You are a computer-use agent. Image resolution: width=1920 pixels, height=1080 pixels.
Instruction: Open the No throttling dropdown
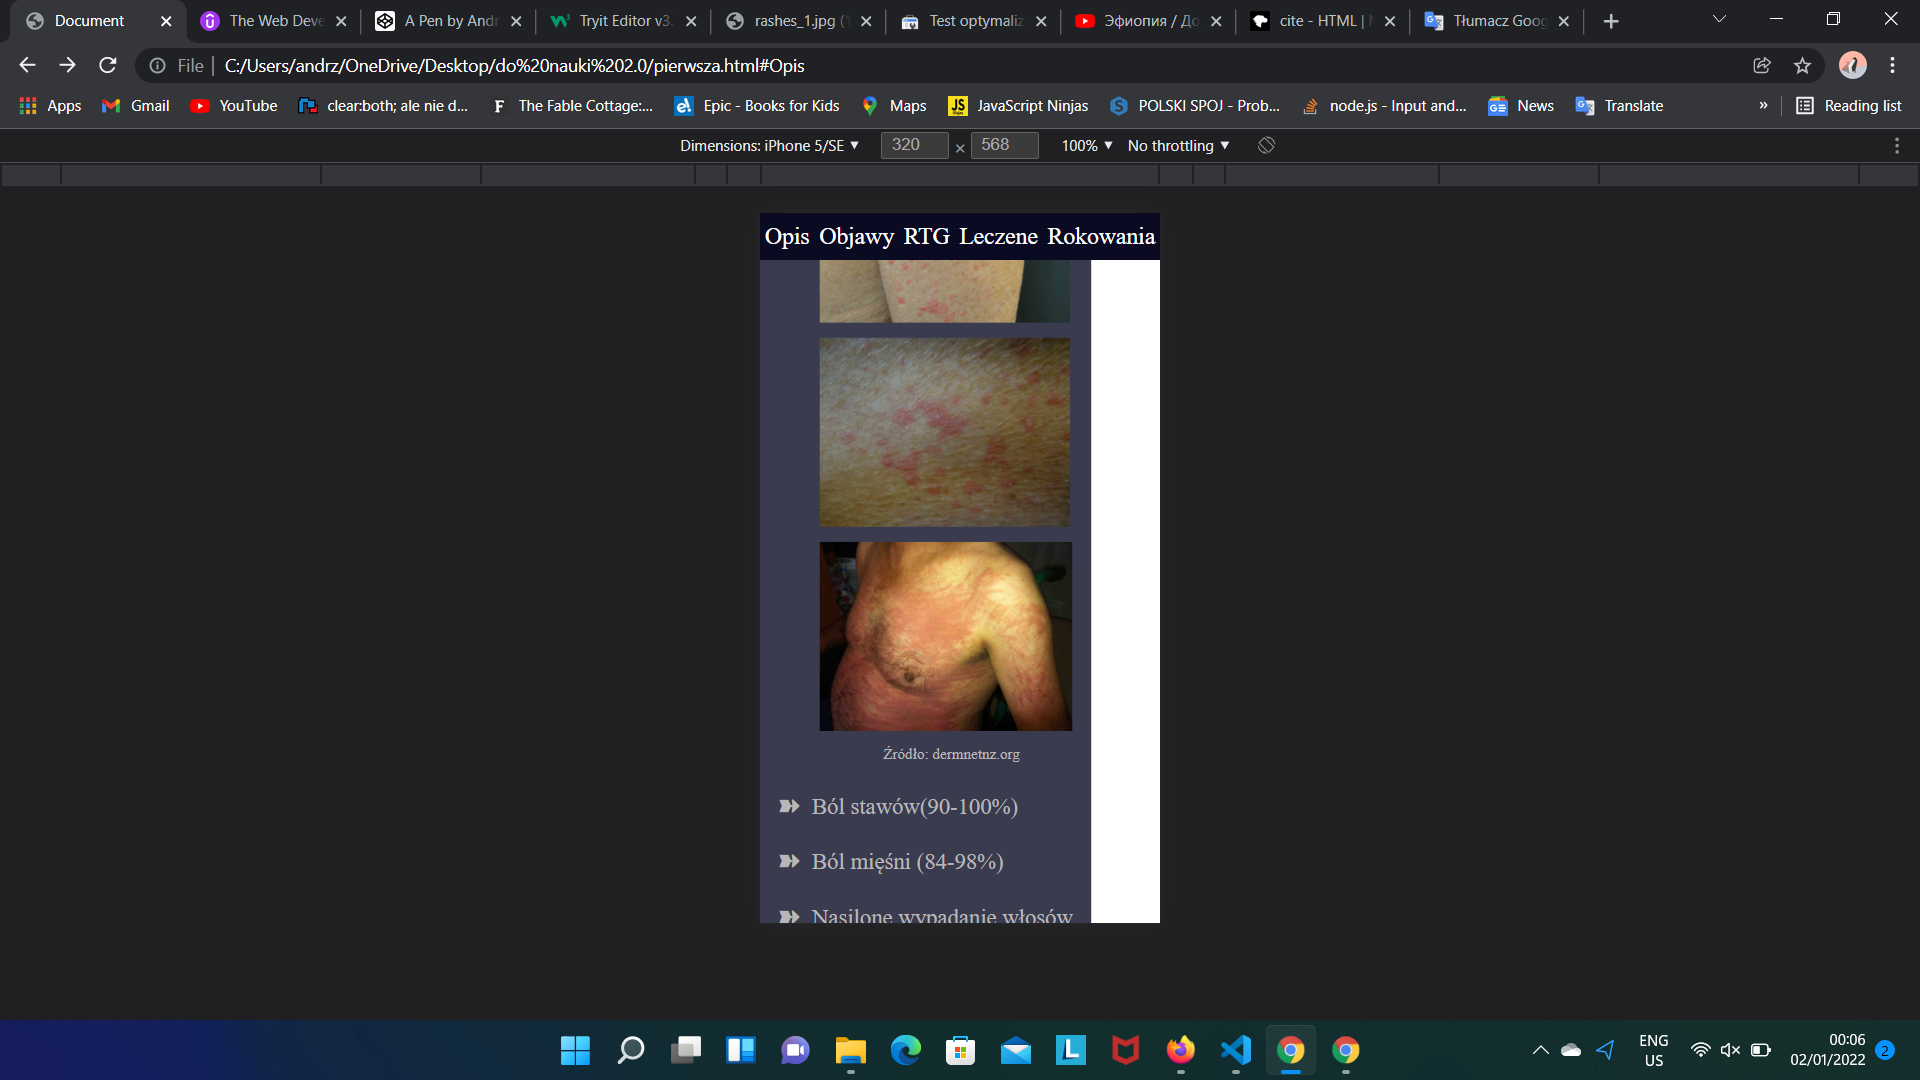point(1178,146)
